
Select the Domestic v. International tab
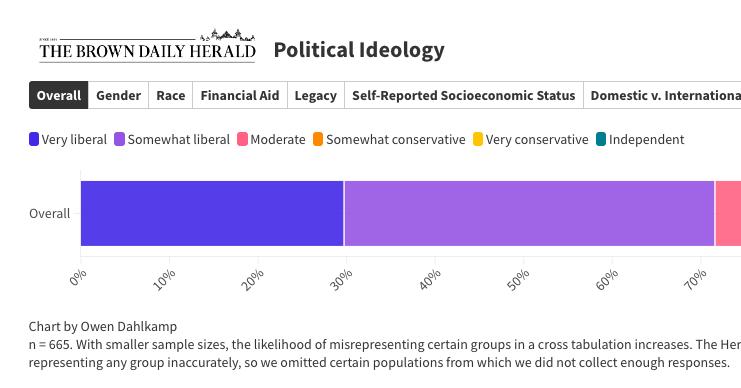point(662,95)
